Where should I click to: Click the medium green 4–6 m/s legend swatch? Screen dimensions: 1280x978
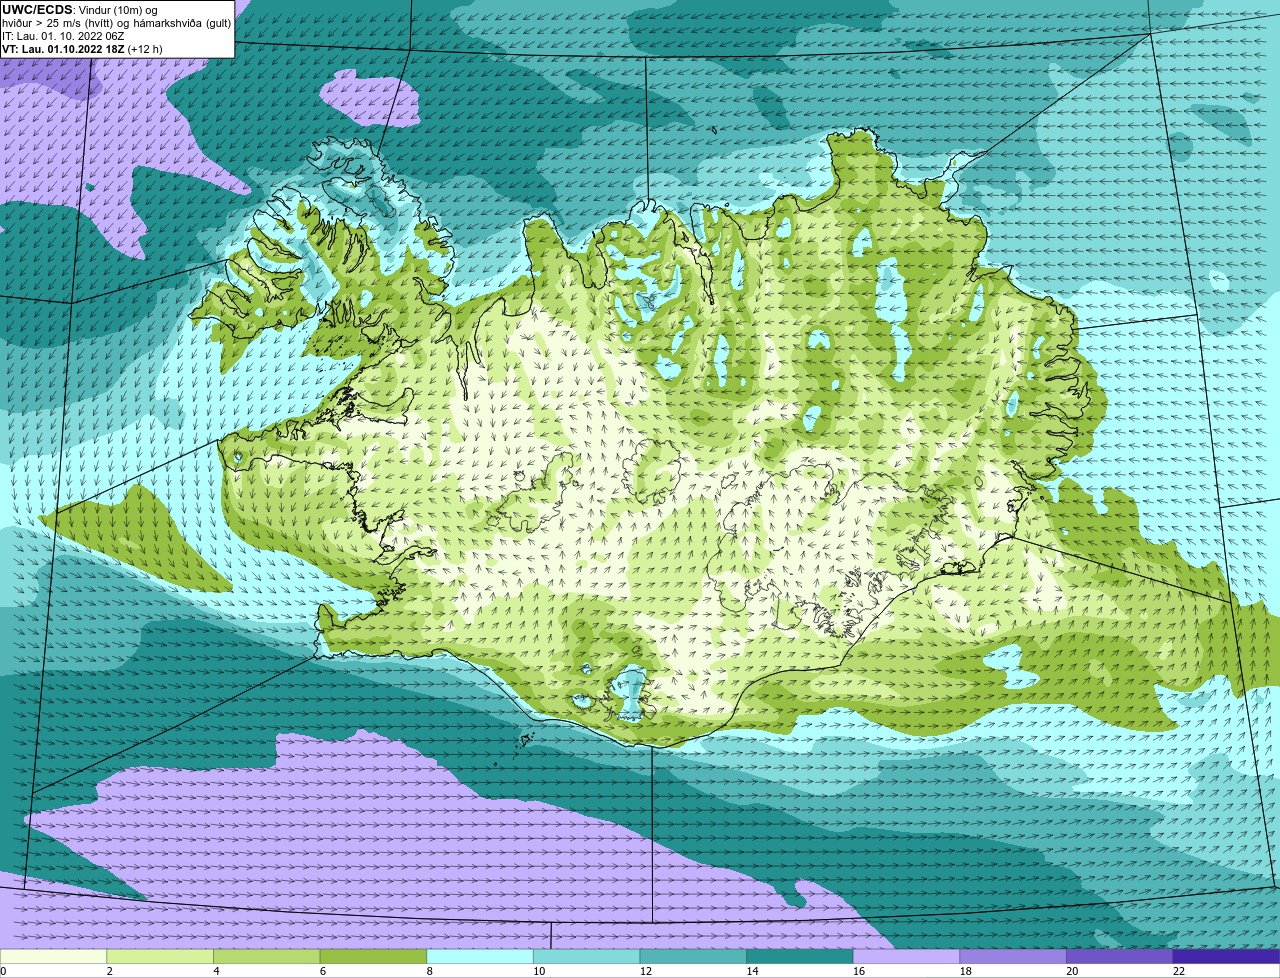pyautogui.click(x=266, y=956)
